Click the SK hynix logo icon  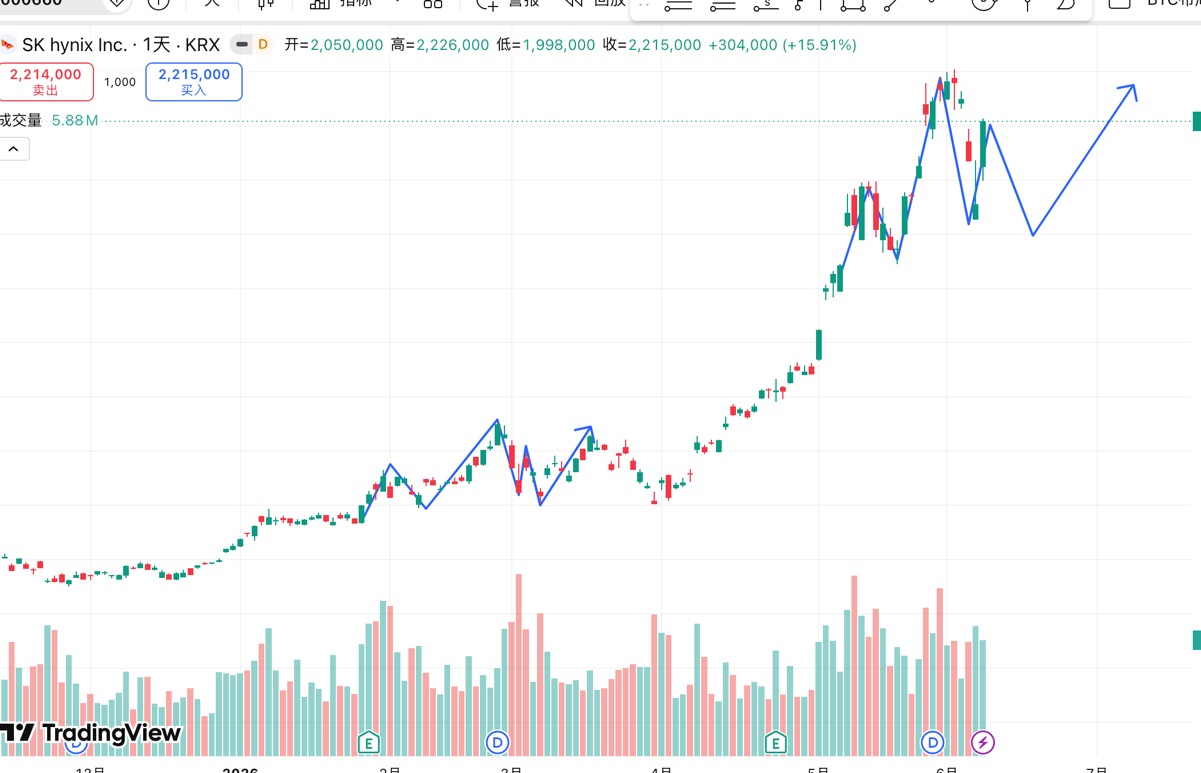8,45
